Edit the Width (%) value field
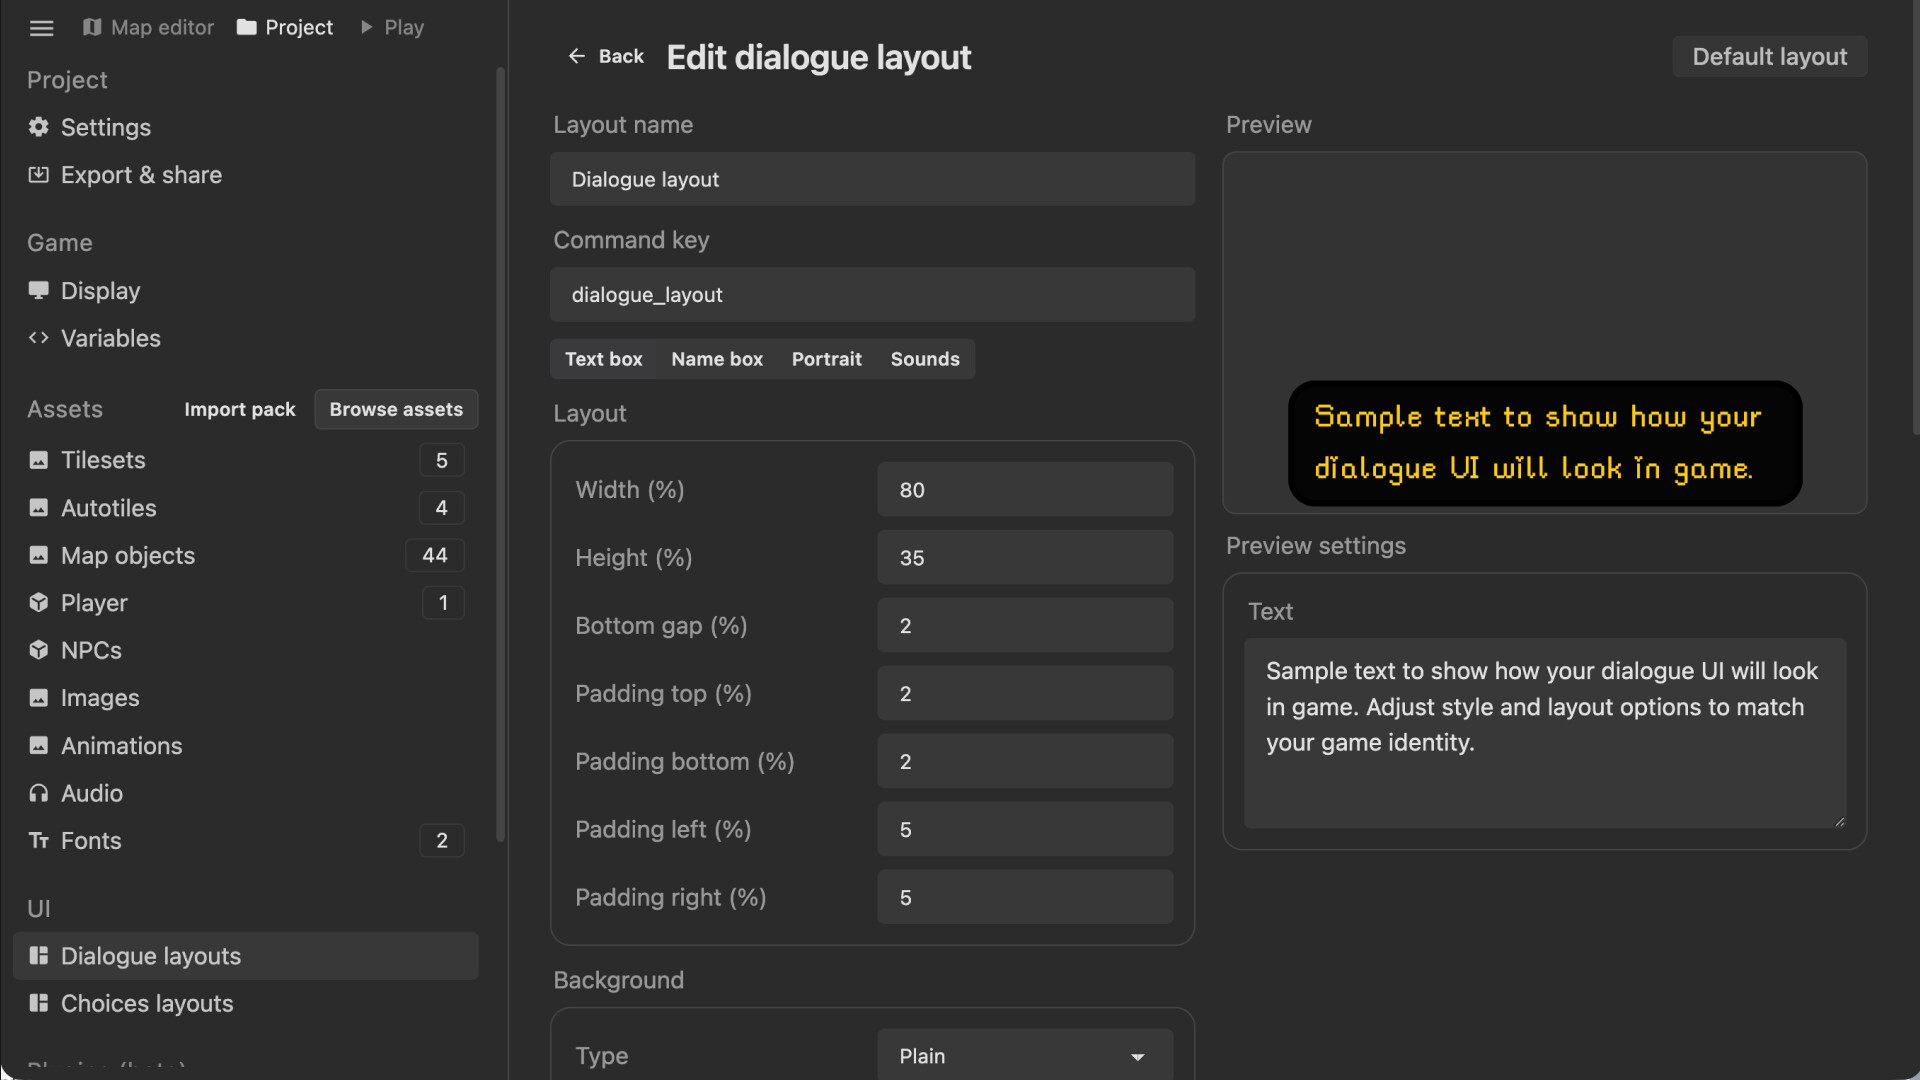 coord(1025,490)
